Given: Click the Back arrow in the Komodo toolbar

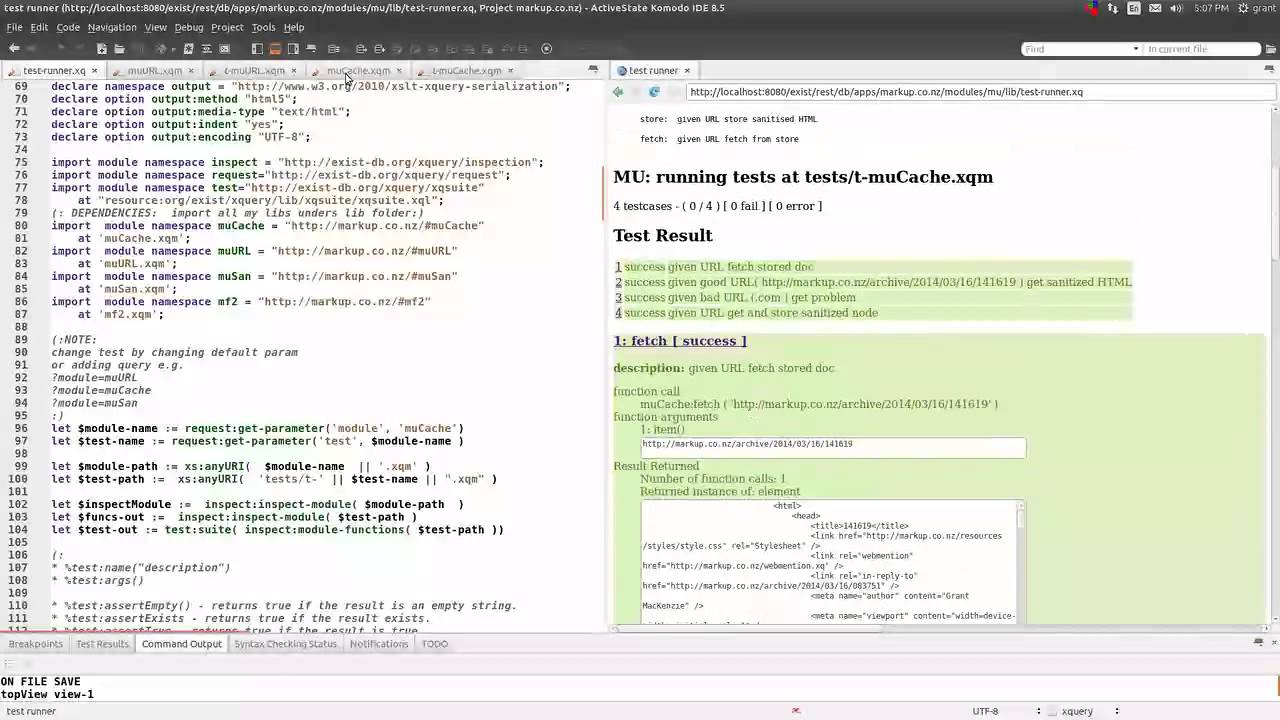Looking at the screenshot, I should click(14, 48).
